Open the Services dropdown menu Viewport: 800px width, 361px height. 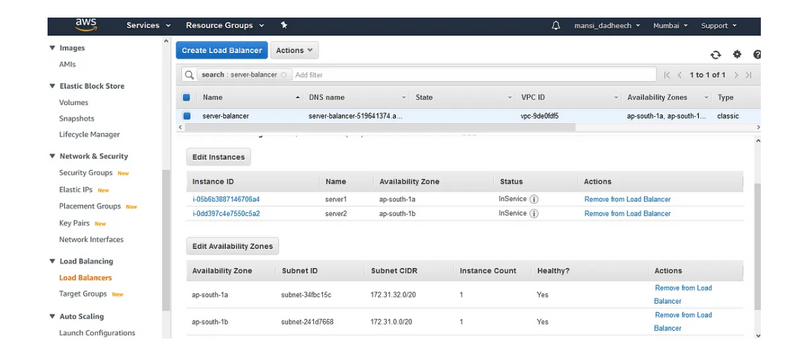pyautogui.click(x=148, y=25)
